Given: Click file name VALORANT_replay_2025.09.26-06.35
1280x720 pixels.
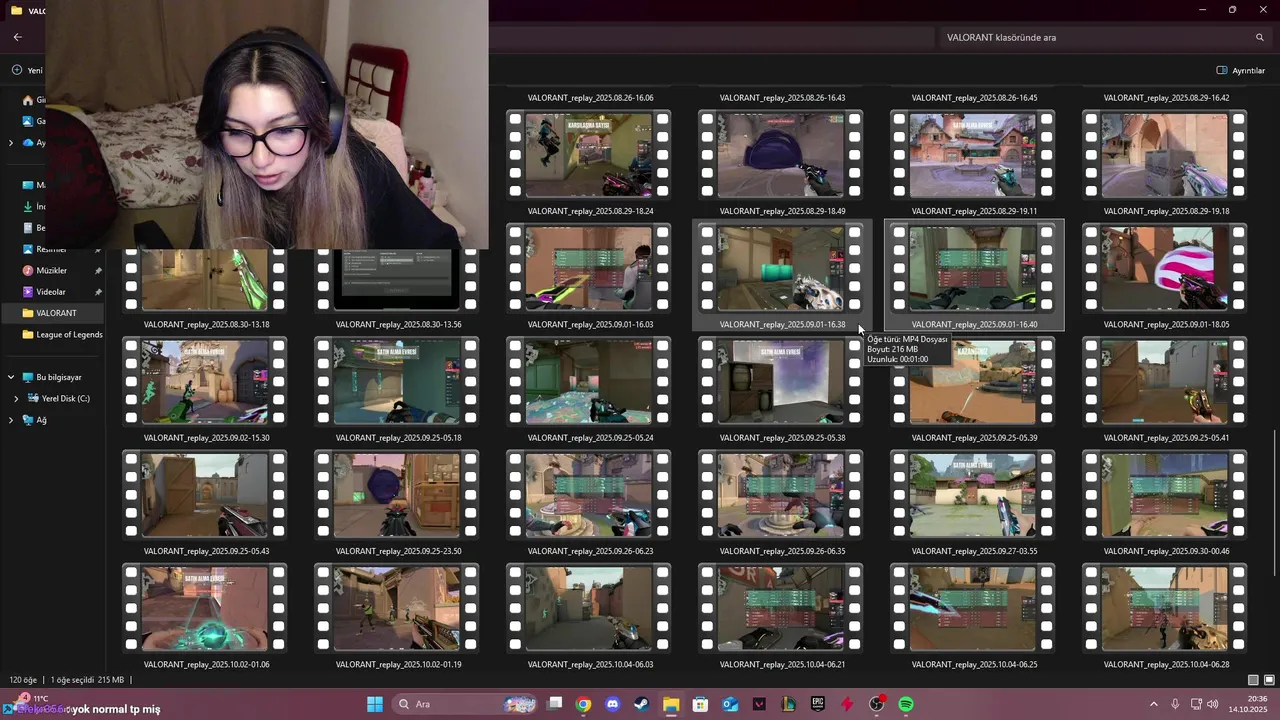Looking at the screenshot, I should tap(782, 551).
